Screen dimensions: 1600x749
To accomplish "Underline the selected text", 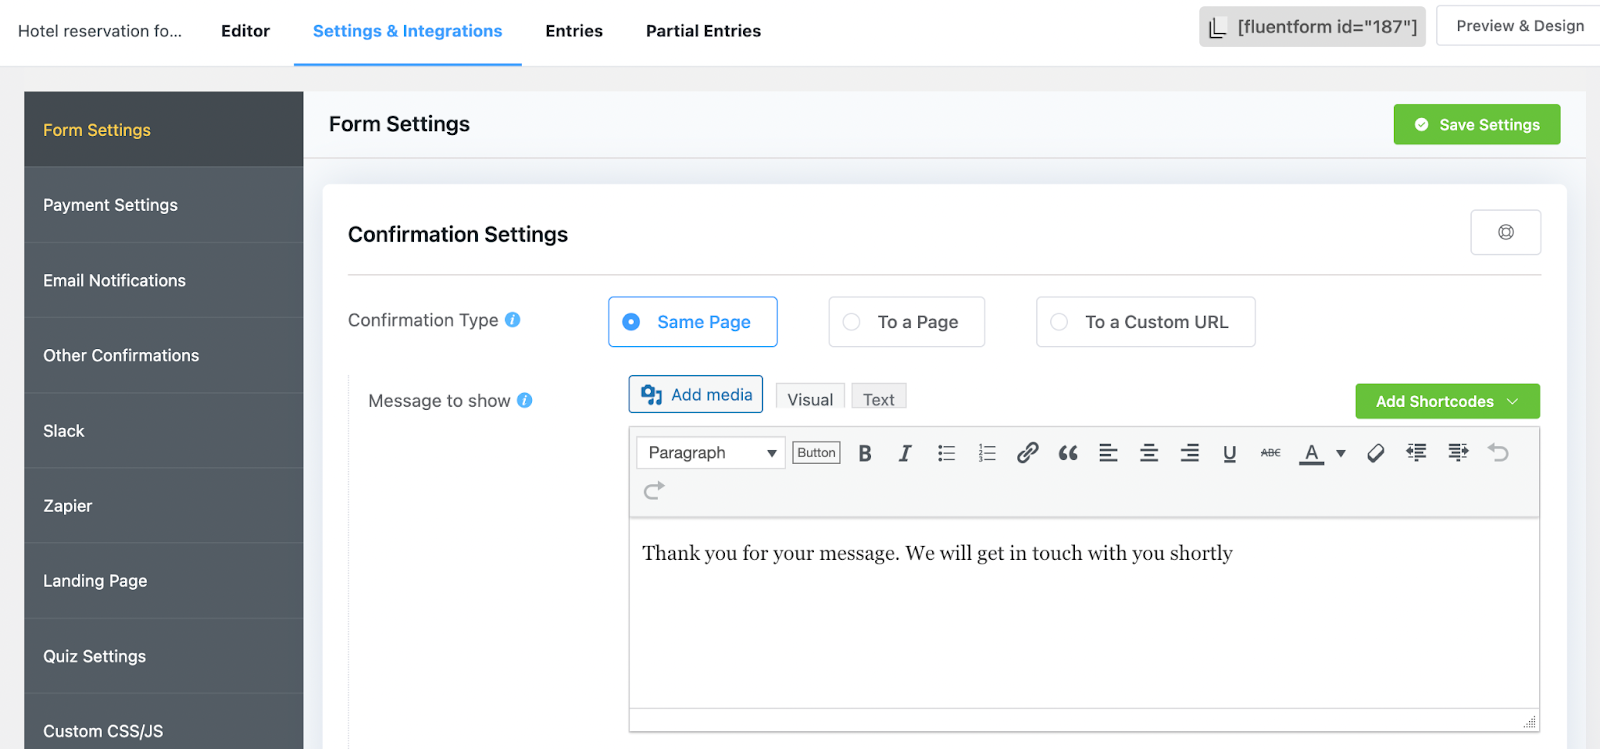I will pyautogui.click(x=1230, y=453).
